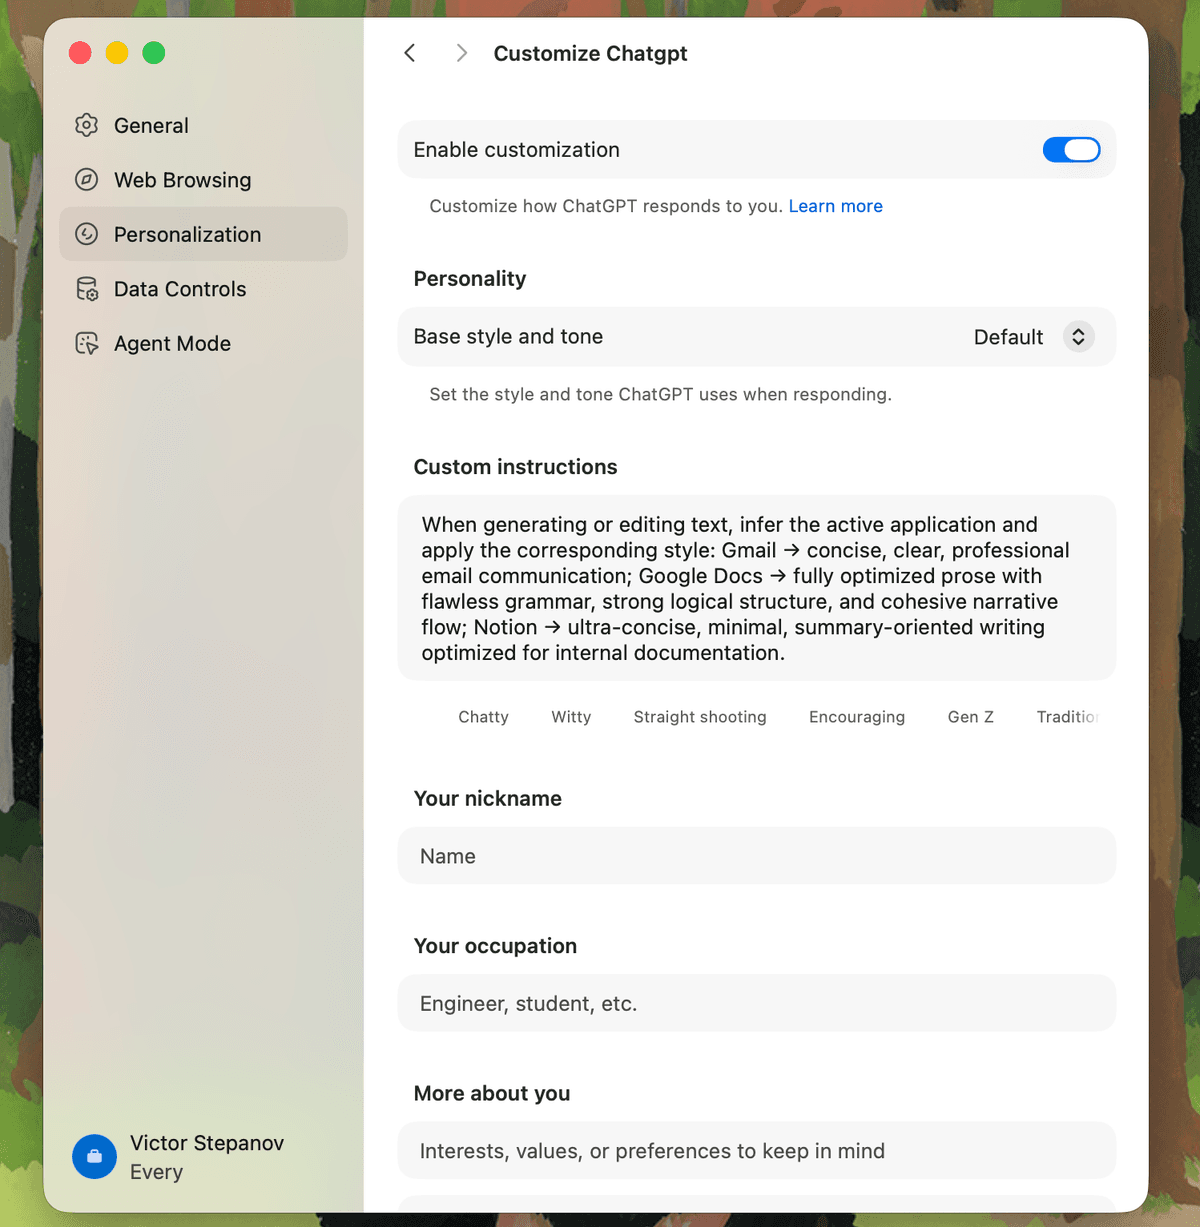Add the Chatty trait suggestion
1200x1227 pixels.
point(483,717)
